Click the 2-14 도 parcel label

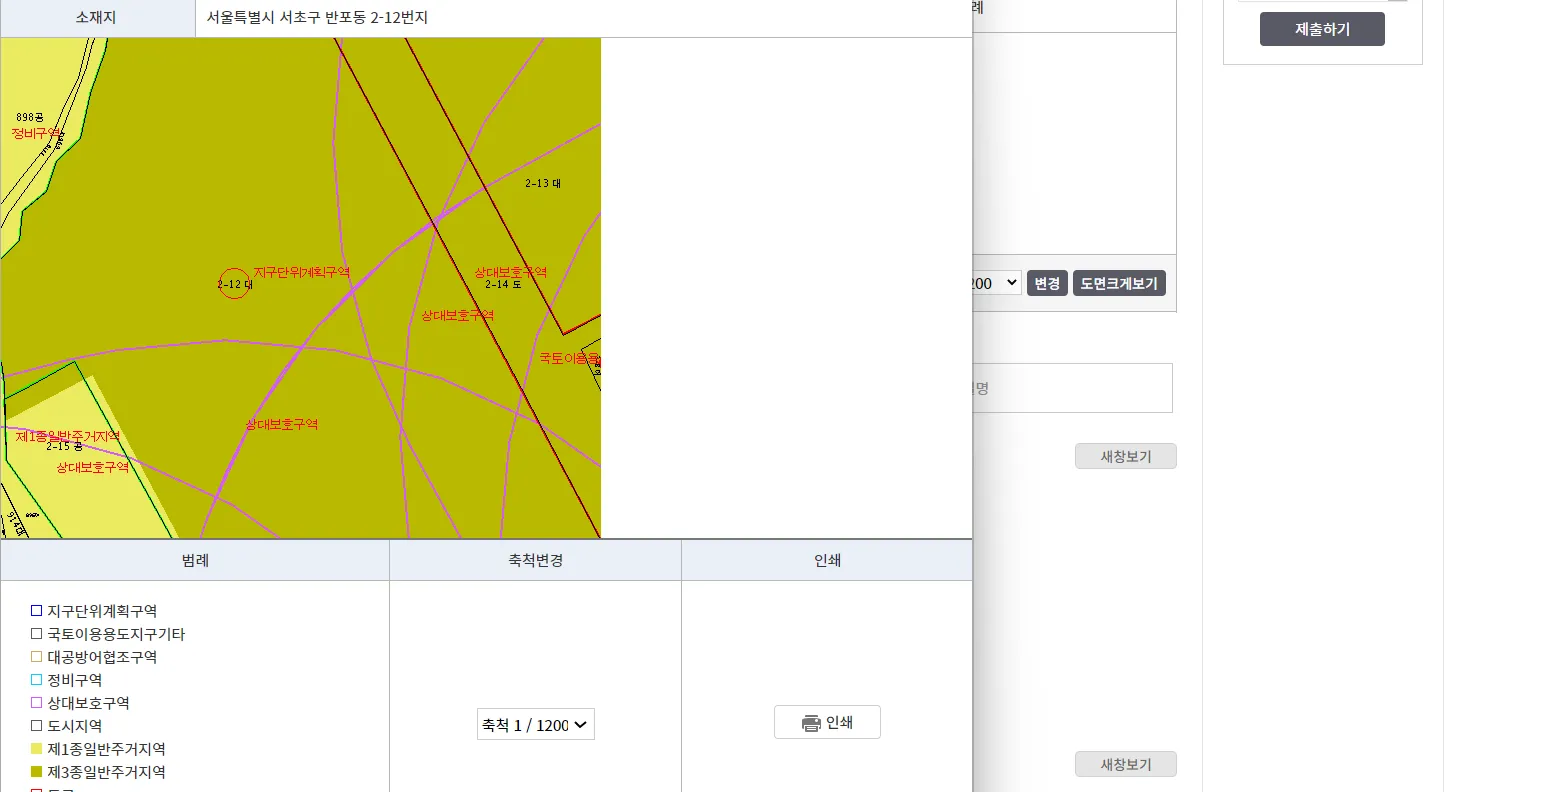click(x=503, y=284)
